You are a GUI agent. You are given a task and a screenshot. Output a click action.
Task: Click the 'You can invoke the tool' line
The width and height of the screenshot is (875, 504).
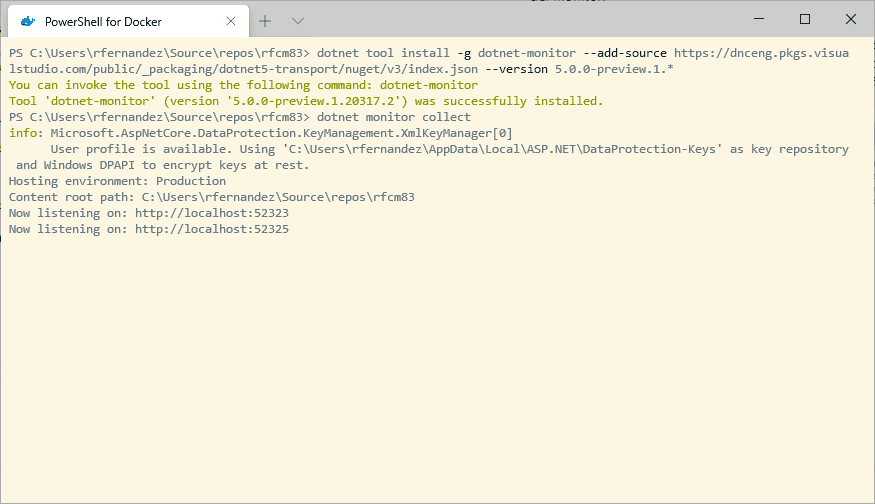tap(243, 85)
